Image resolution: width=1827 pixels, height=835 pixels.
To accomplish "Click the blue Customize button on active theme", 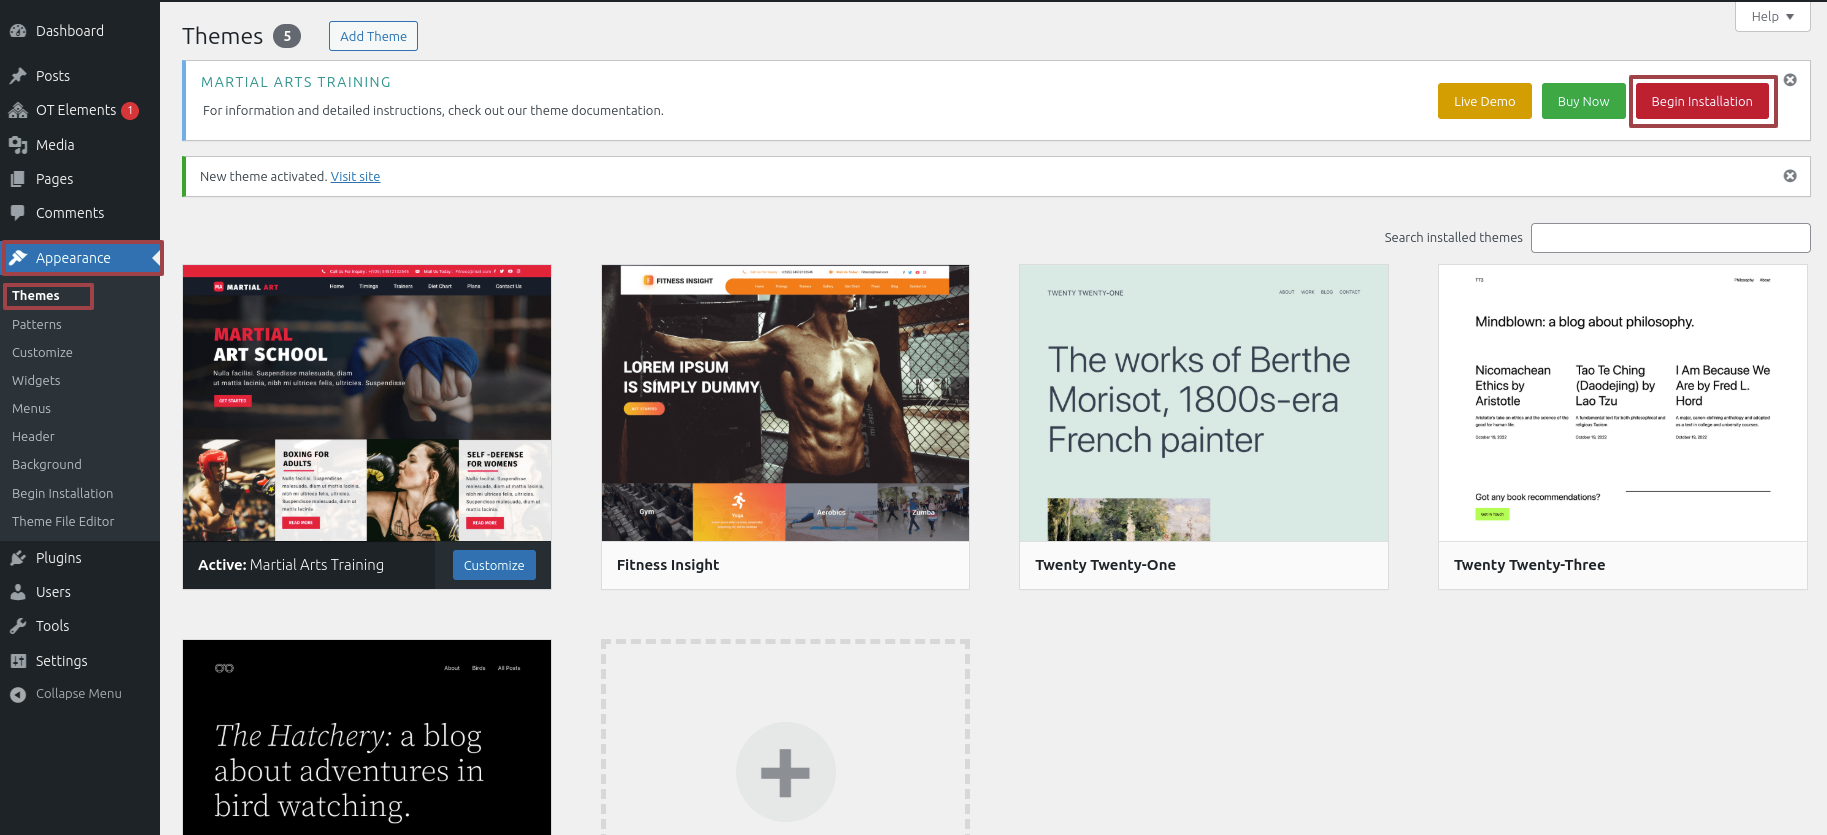I will 494,565.
